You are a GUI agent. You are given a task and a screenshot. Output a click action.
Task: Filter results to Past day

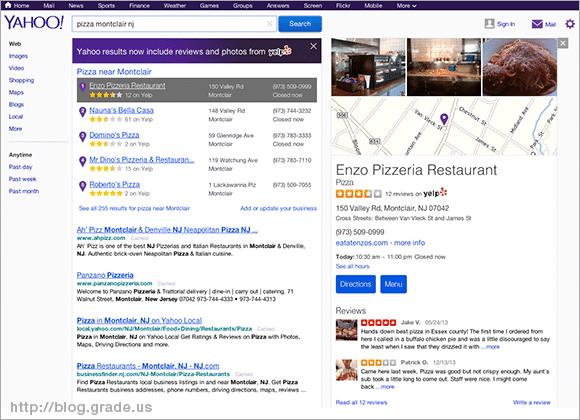click(20, 167)
